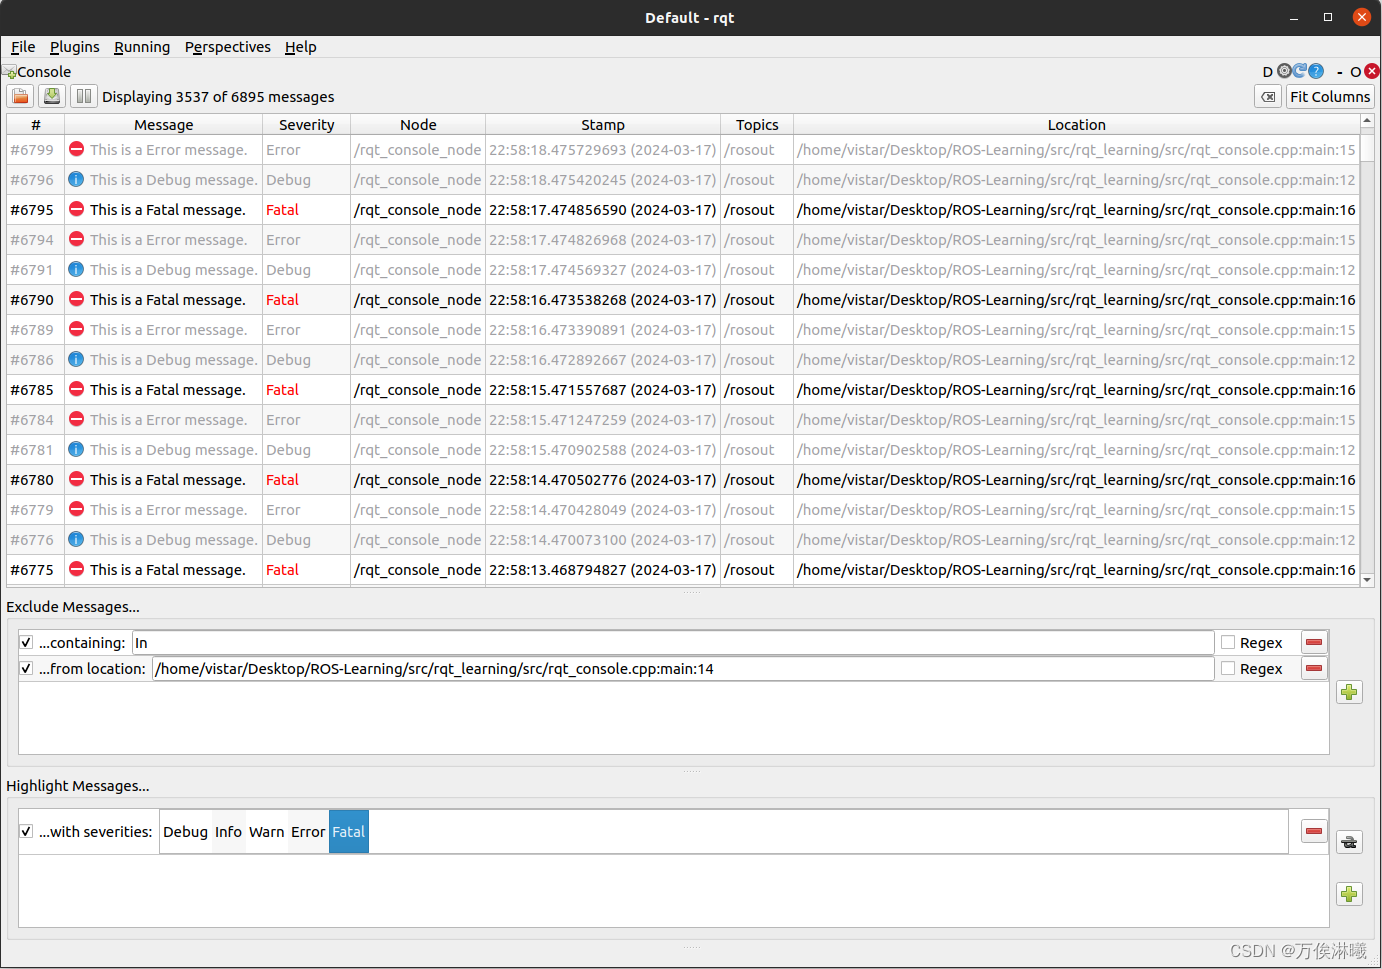Open the Plugins menu

(75, 47)
